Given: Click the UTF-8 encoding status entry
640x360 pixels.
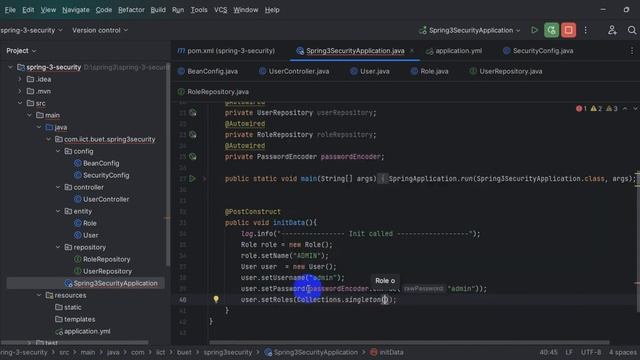Looking at the screenshot, I should pos(591,352).
